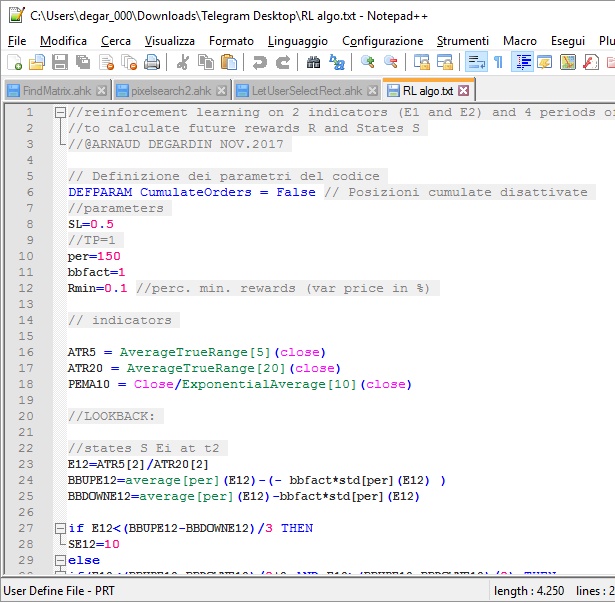
Task: Toggle Show all characters pilcrow button
Action: tap(498, 62)
